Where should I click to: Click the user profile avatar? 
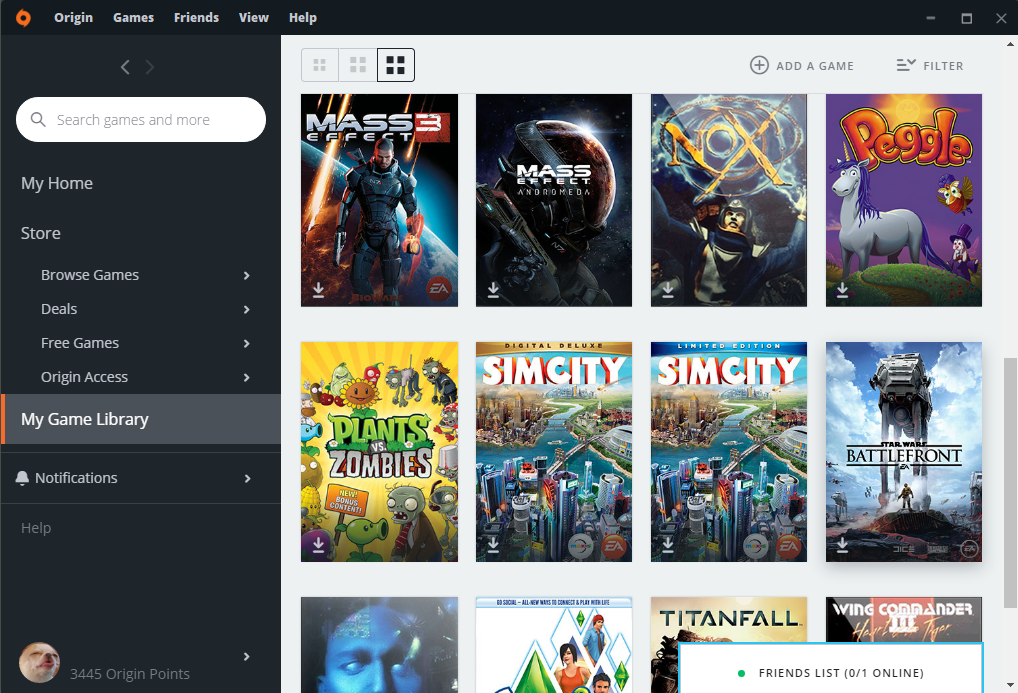[x=39, y=662]
